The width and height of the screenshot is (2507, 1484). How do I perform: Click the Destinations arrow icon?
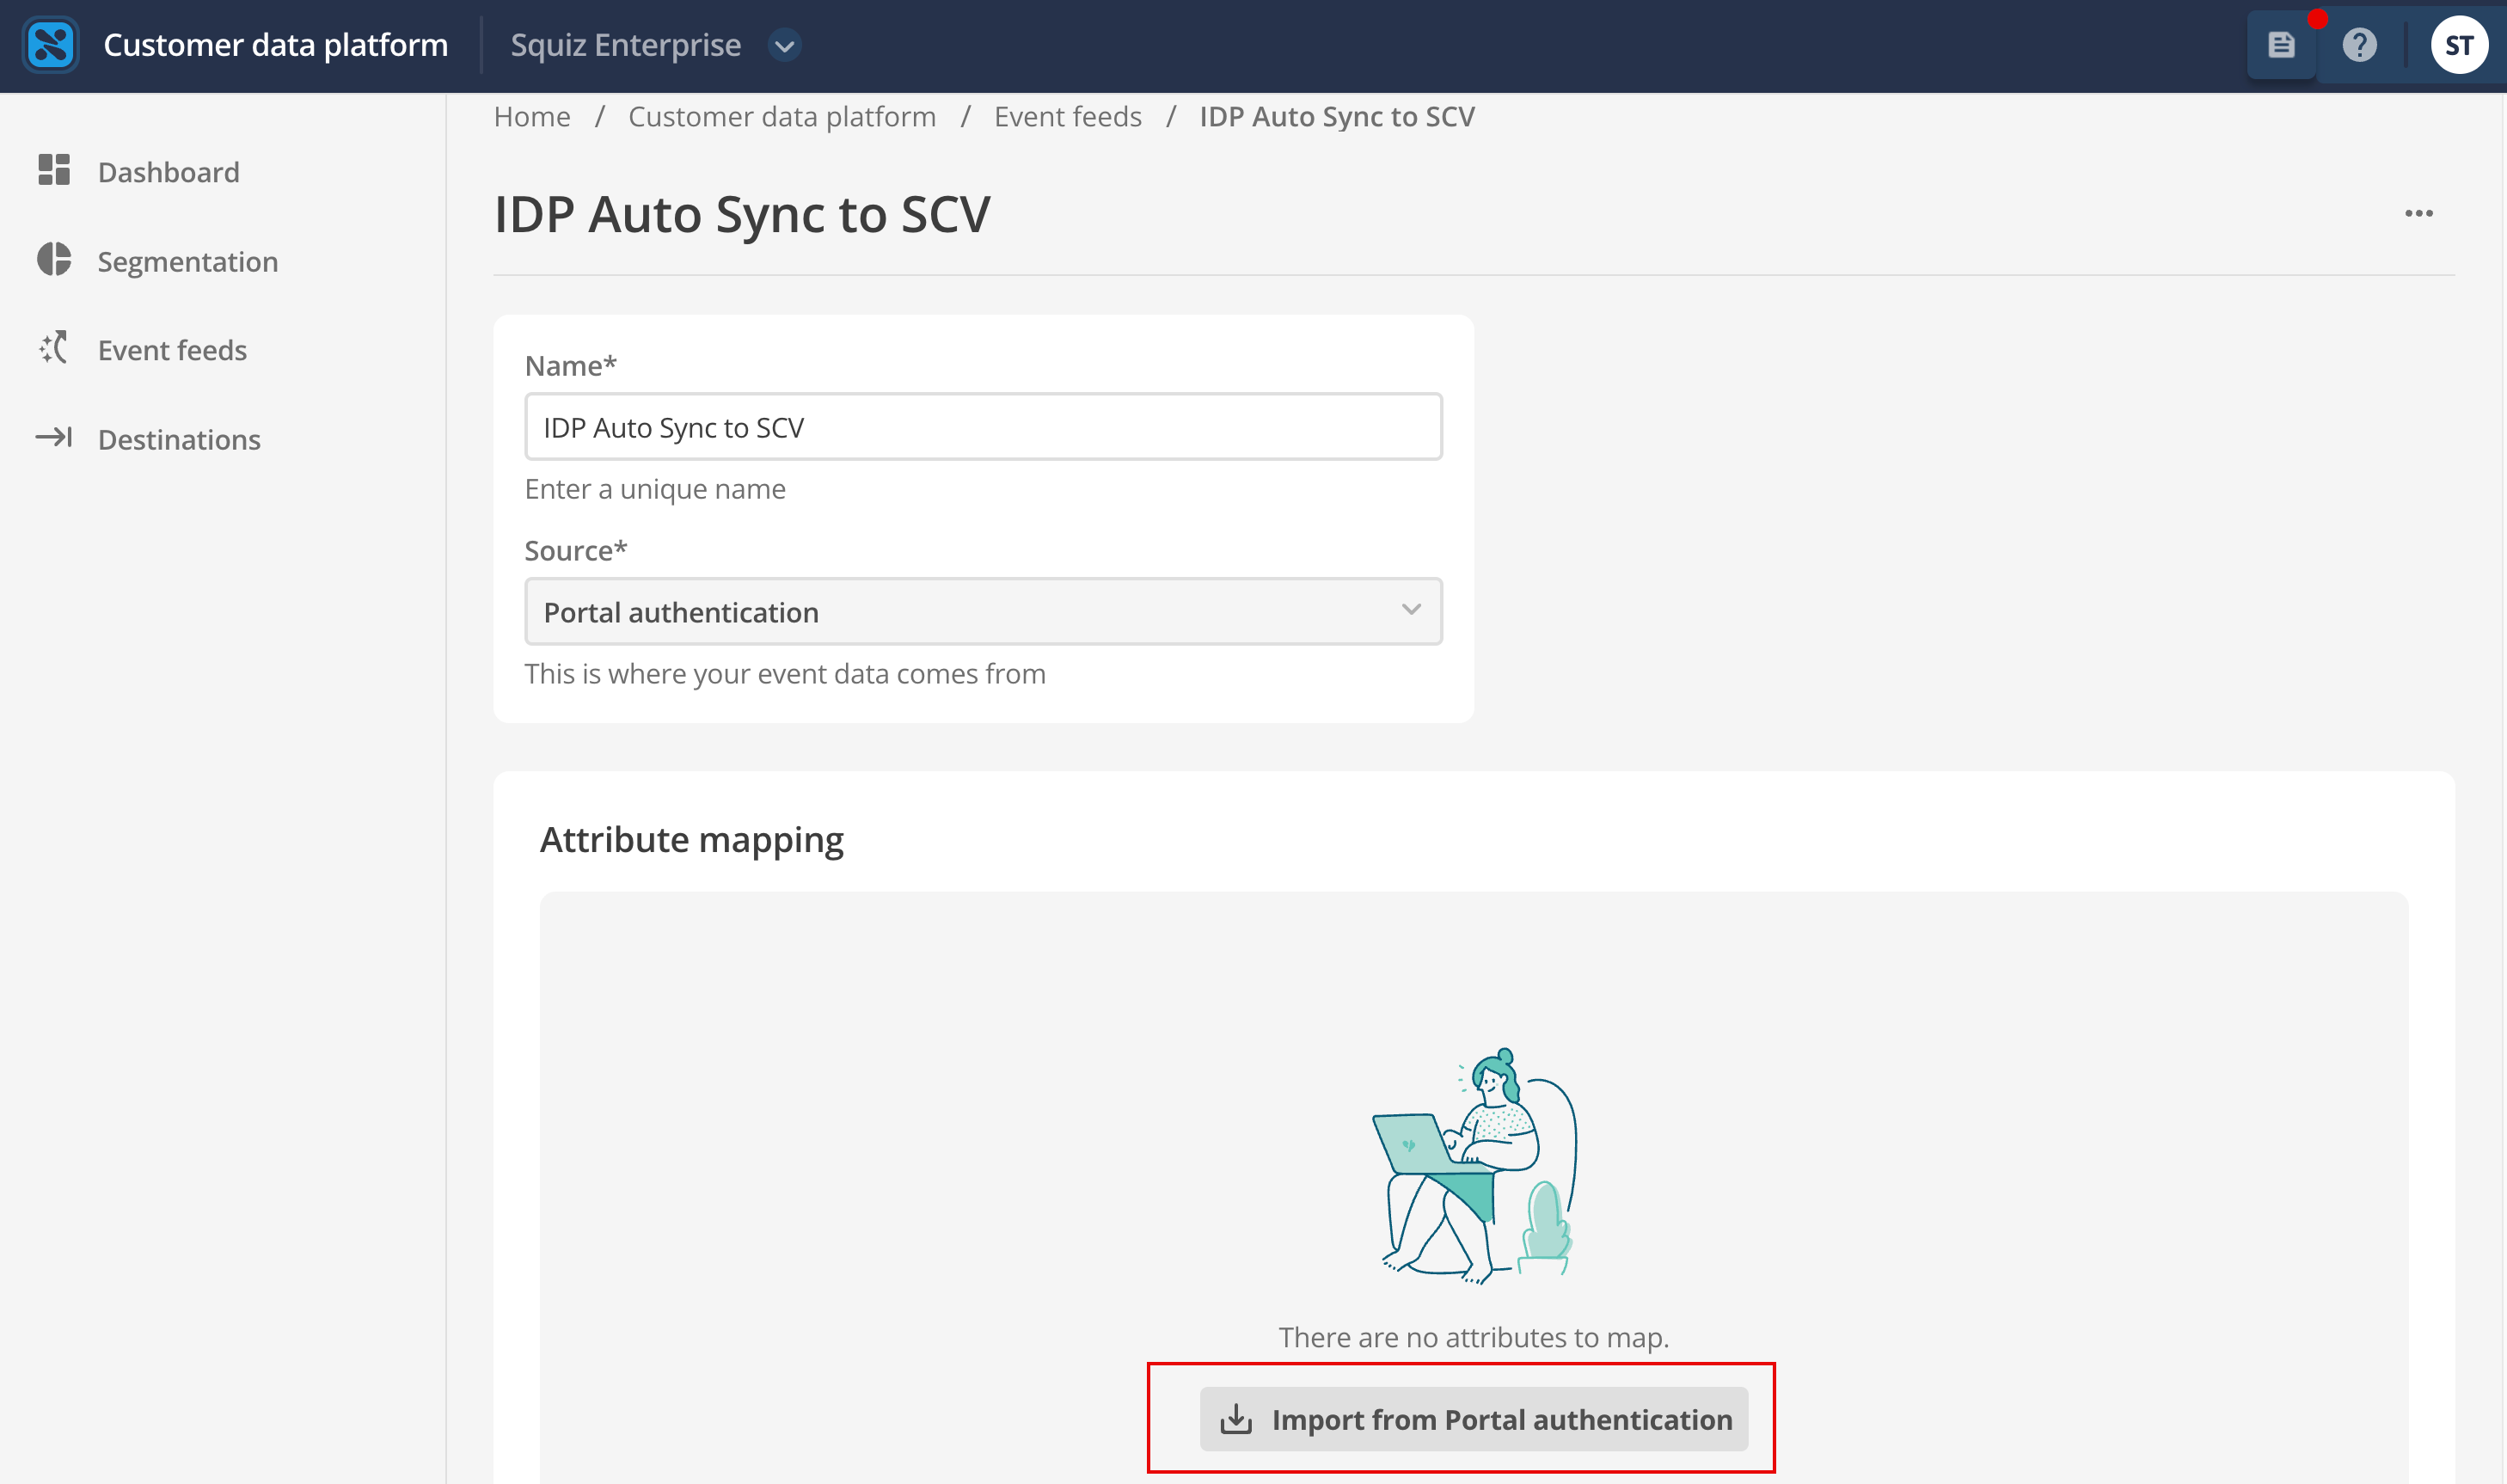click(54, 438)
